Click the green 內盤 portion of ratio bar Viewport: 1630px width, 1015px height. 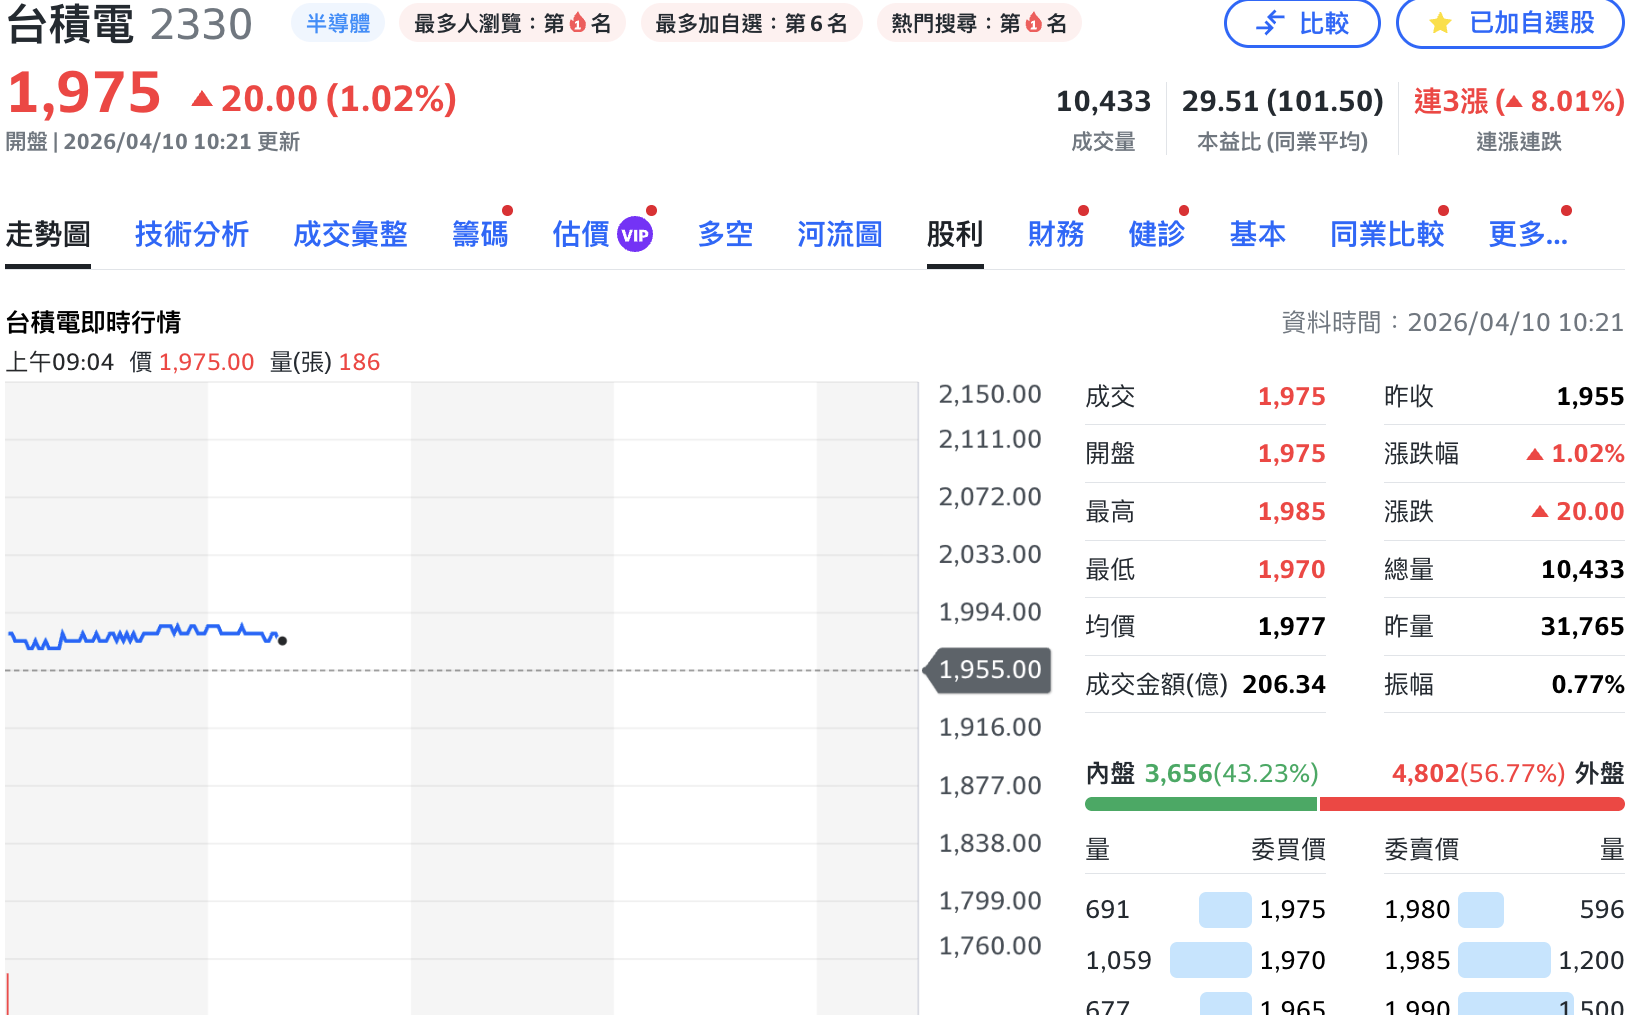(1200, 804)
